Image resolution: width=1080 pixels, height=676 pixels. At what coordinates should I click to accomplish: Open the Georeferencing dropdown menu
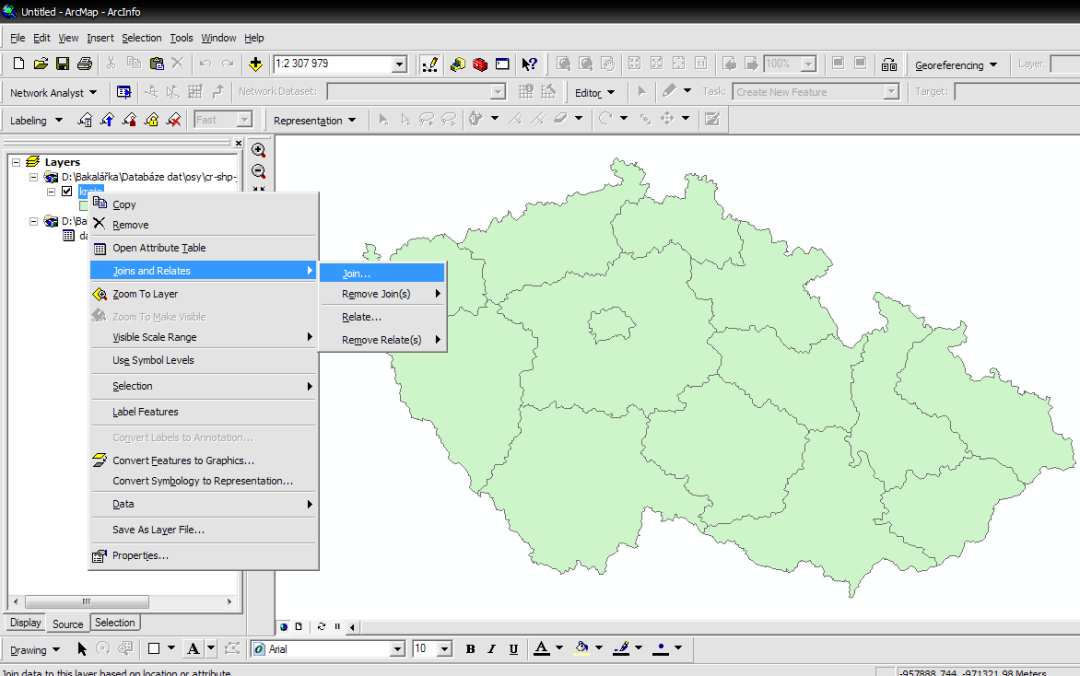coord(956,65)
